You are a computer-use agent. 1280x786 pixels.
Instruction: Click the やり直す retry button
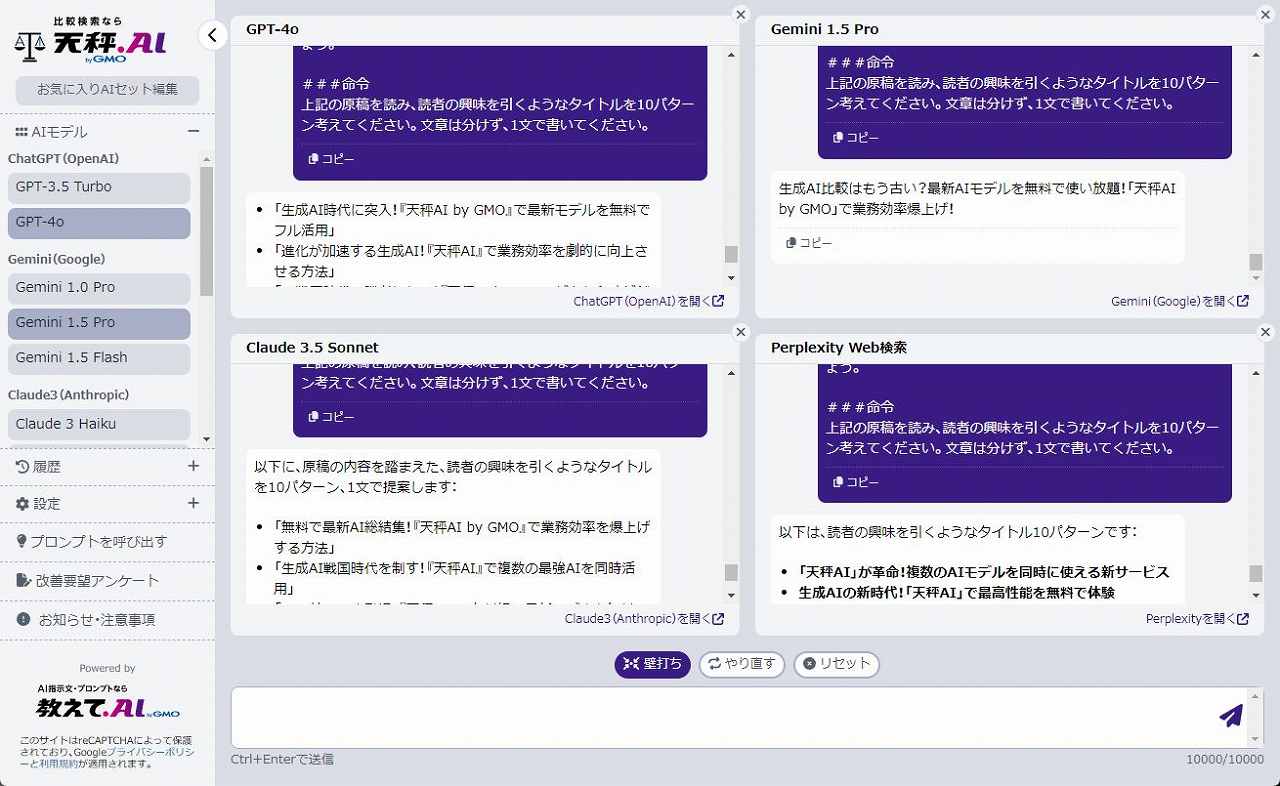(742, 664)
